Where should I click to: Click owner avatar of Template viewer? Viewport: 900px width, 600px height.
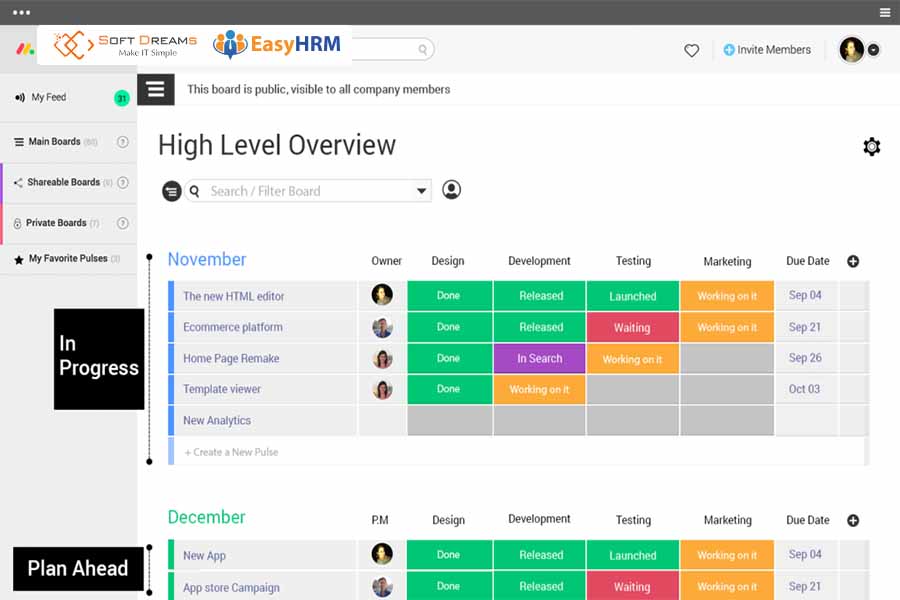point(382,389)
